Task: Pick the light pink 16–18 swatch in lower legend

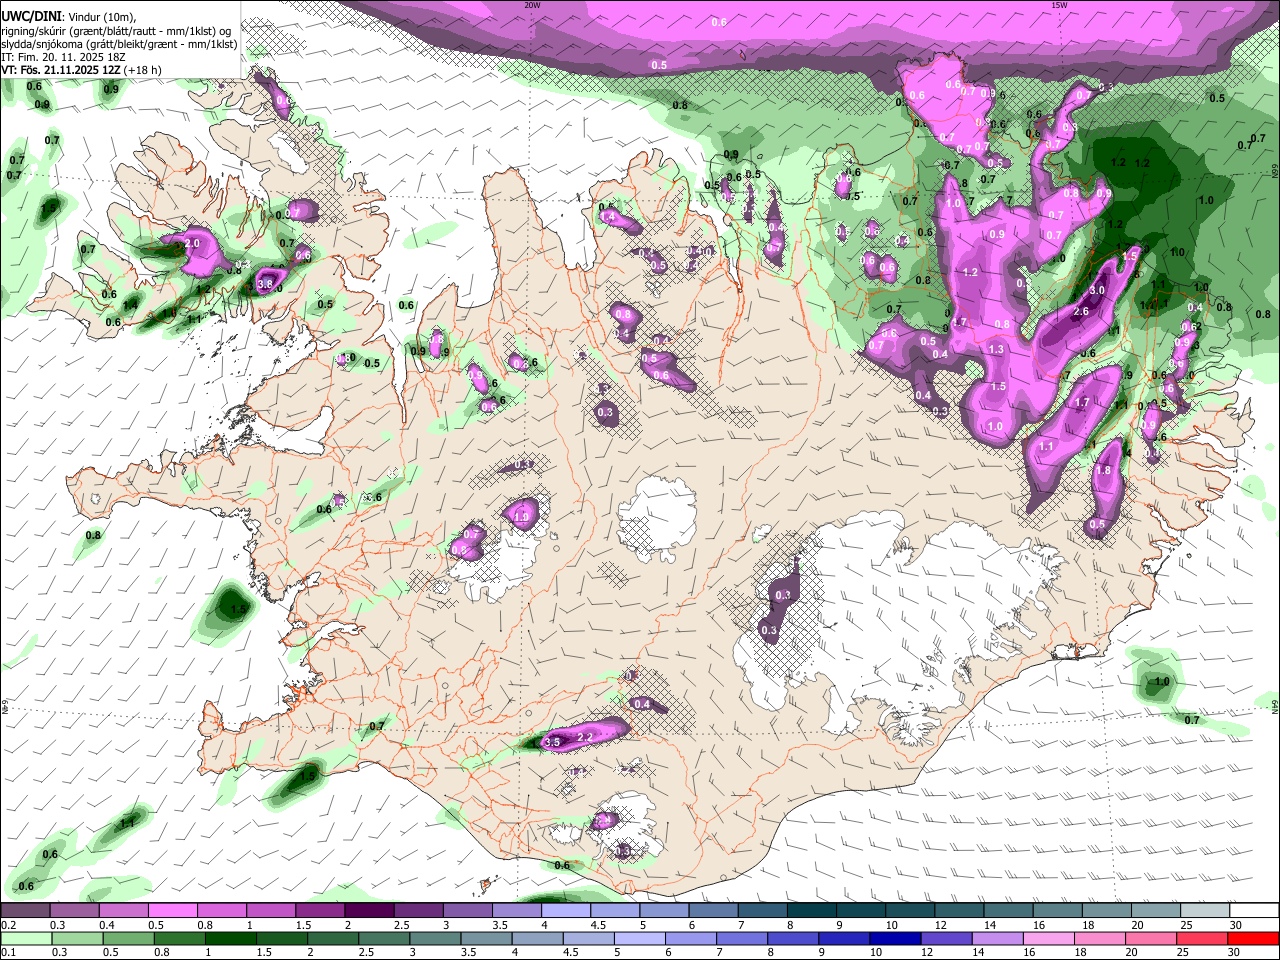Action: (1050, 938)
